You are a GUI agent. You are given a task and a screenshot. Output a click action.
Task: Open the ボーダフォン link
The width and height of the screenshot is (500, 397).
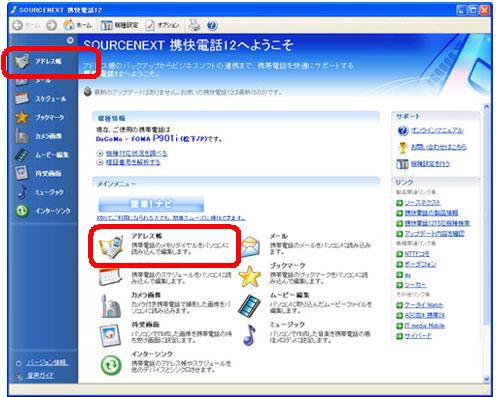[421, 264]
